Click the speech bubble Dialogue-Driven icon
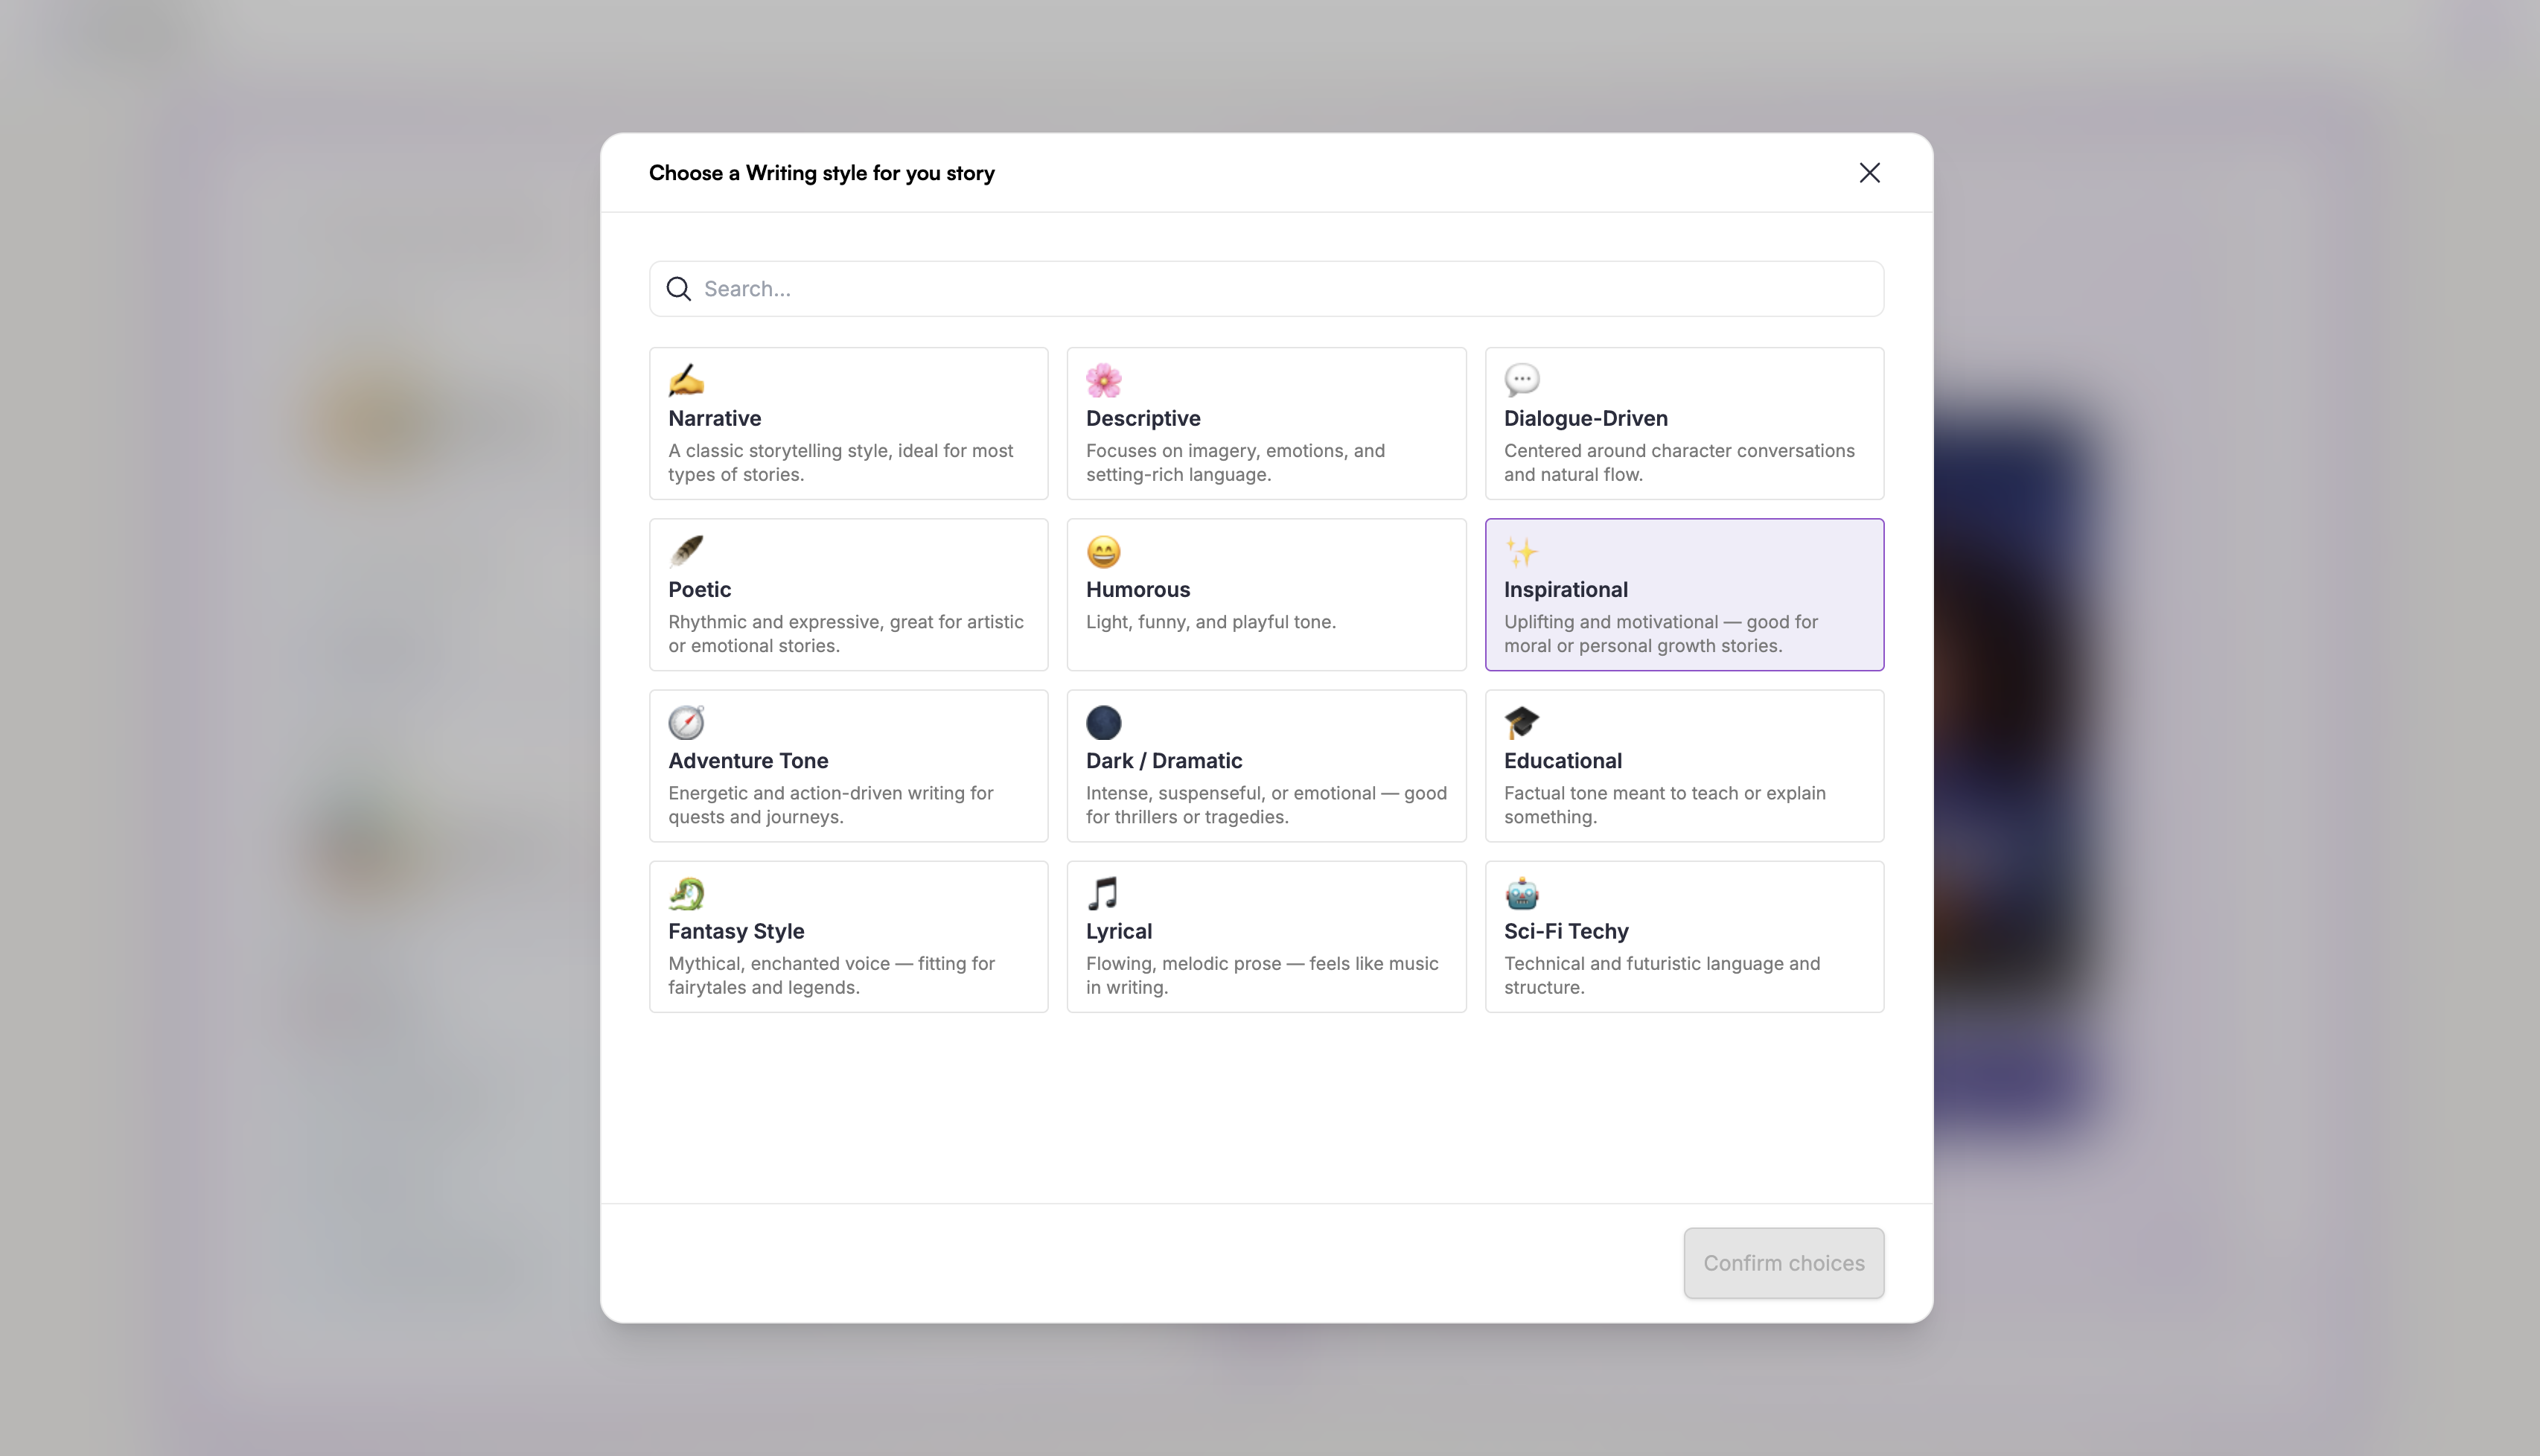Viewport: 2540px width, 1456px height. (1522, 380)
